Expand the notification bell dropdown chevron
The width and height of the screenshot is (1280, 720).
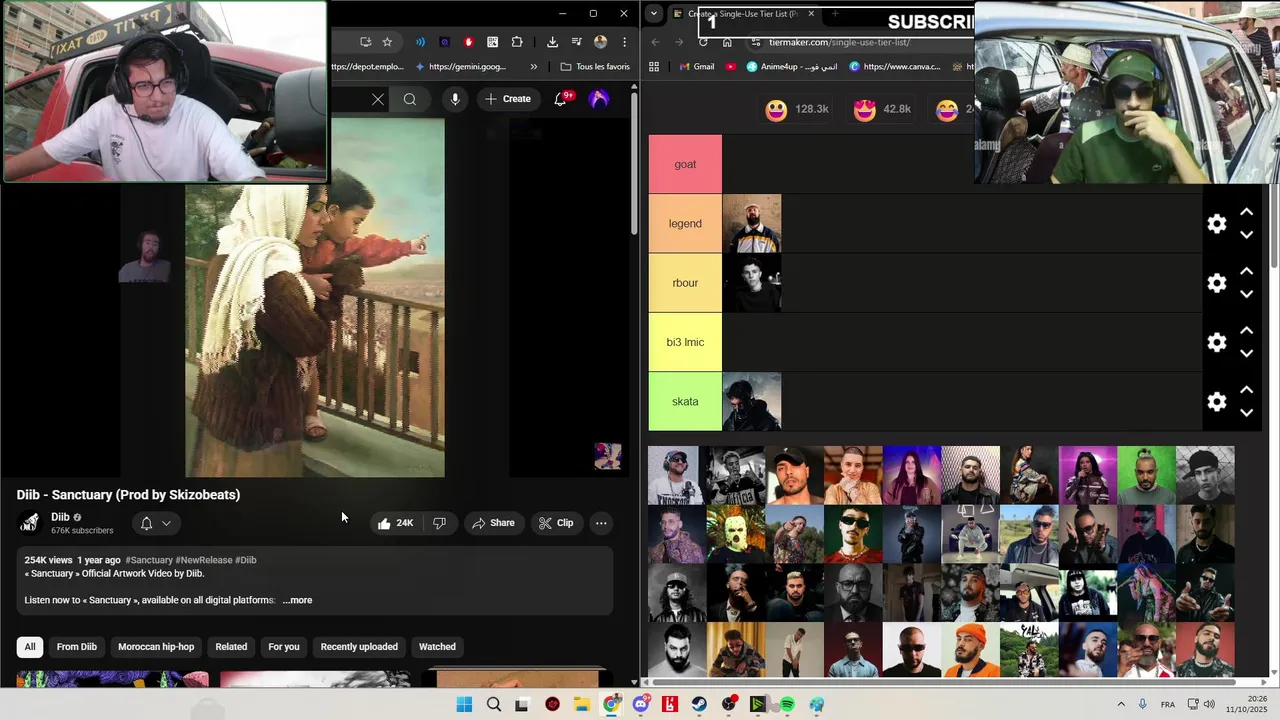[166, 523]
